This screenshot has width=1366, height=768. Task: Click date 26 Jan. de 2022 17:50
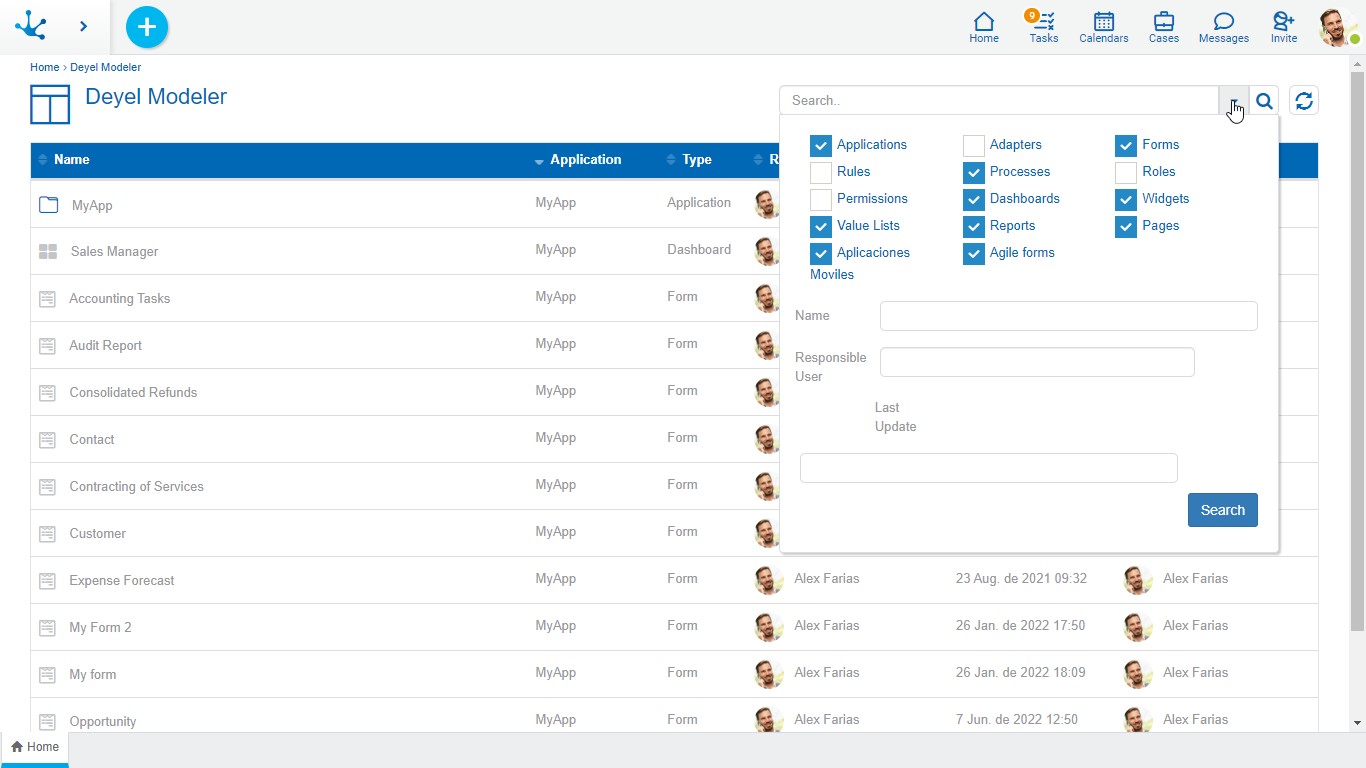(1020, 626)
